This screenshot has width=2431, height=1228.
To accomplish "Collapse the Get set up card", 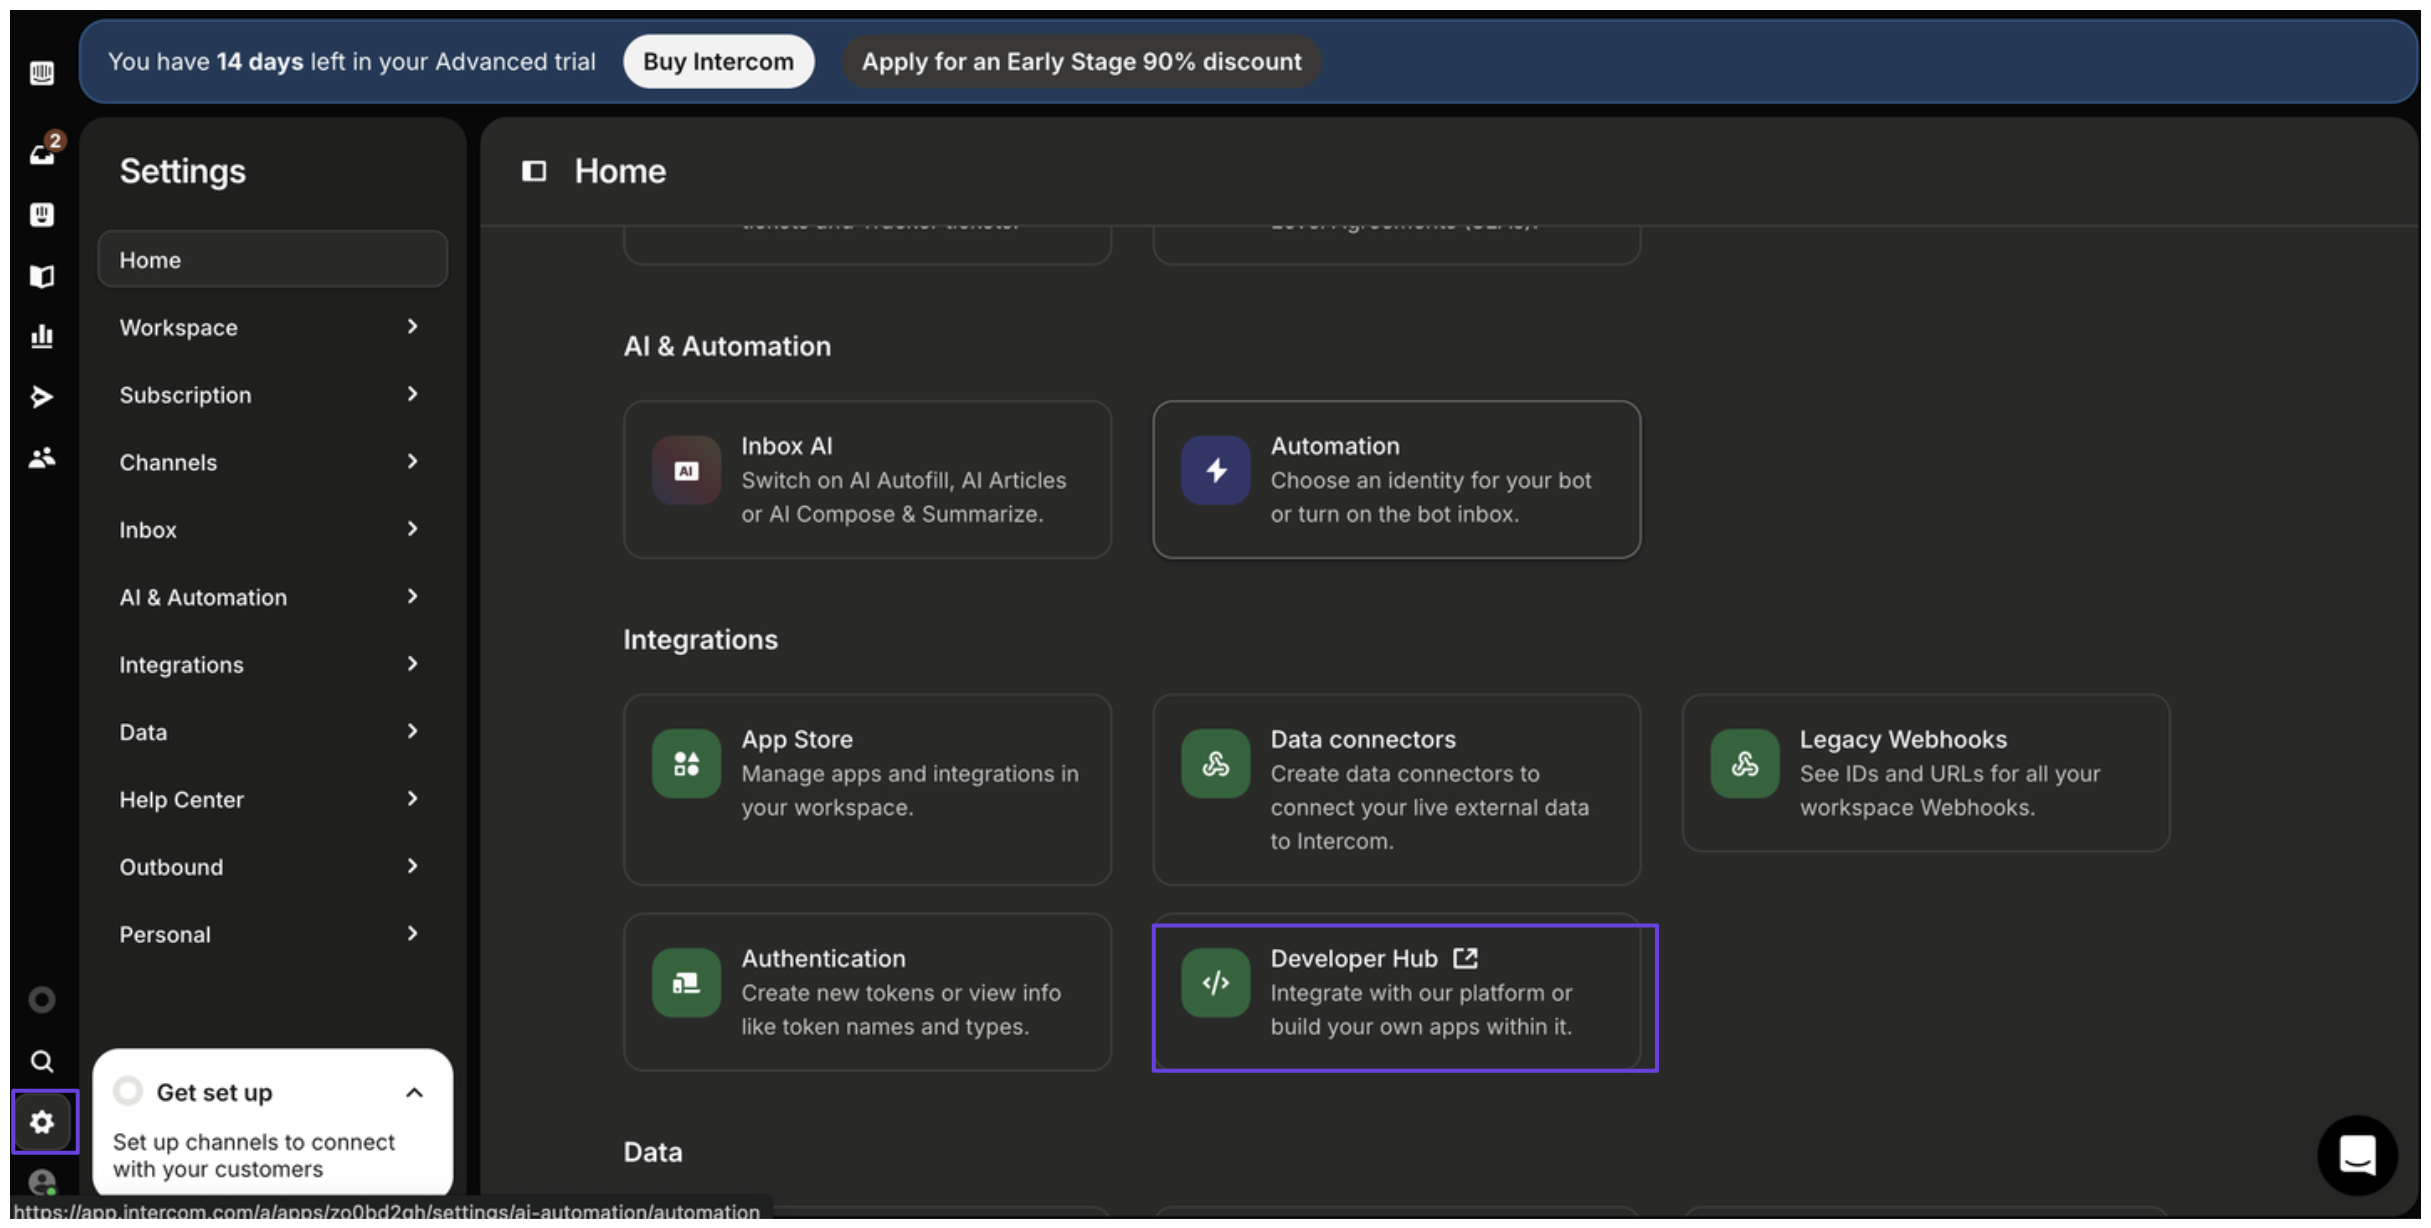I will 414,1093.
